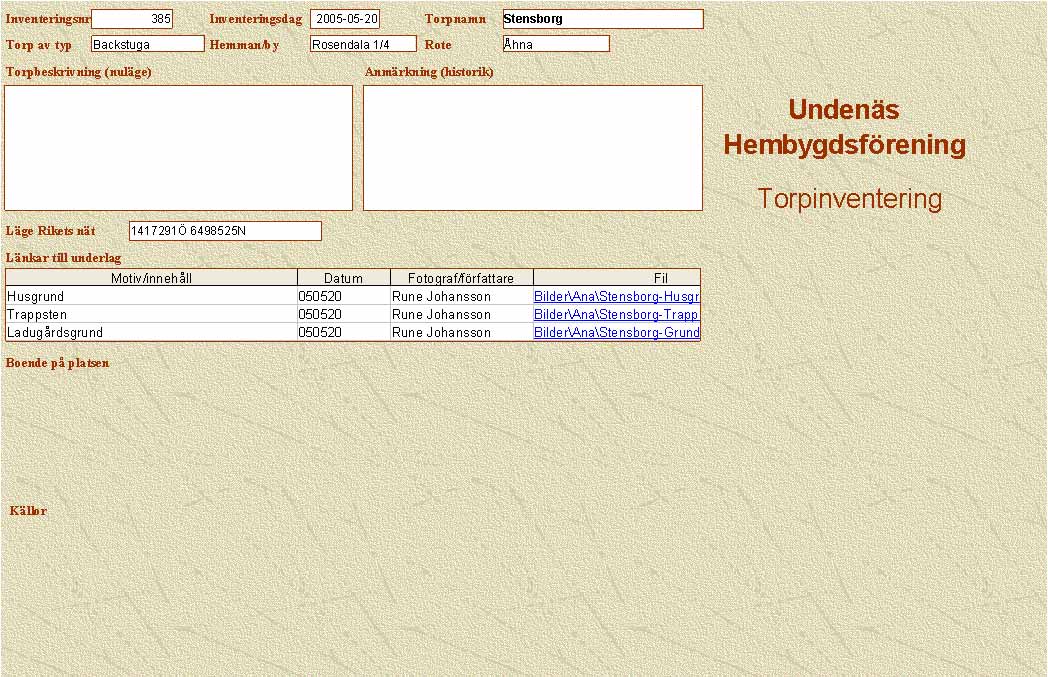Select the Husgrund cell in the table

[151, 297]
